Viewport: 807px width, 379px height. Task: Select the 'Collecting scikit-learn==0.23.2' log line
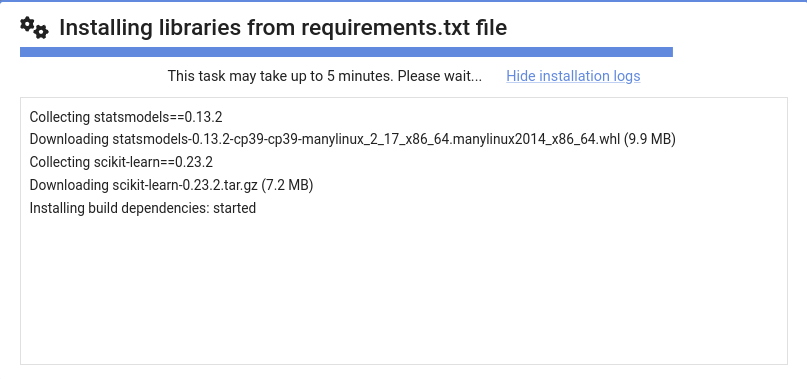click(x=121, y=162)
